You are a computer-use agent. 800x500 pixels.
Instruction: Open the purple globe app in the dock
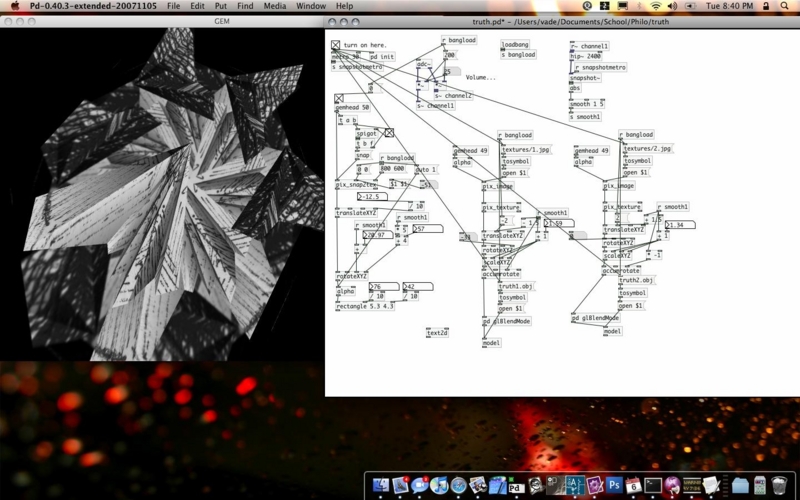[x=672, y=485]
